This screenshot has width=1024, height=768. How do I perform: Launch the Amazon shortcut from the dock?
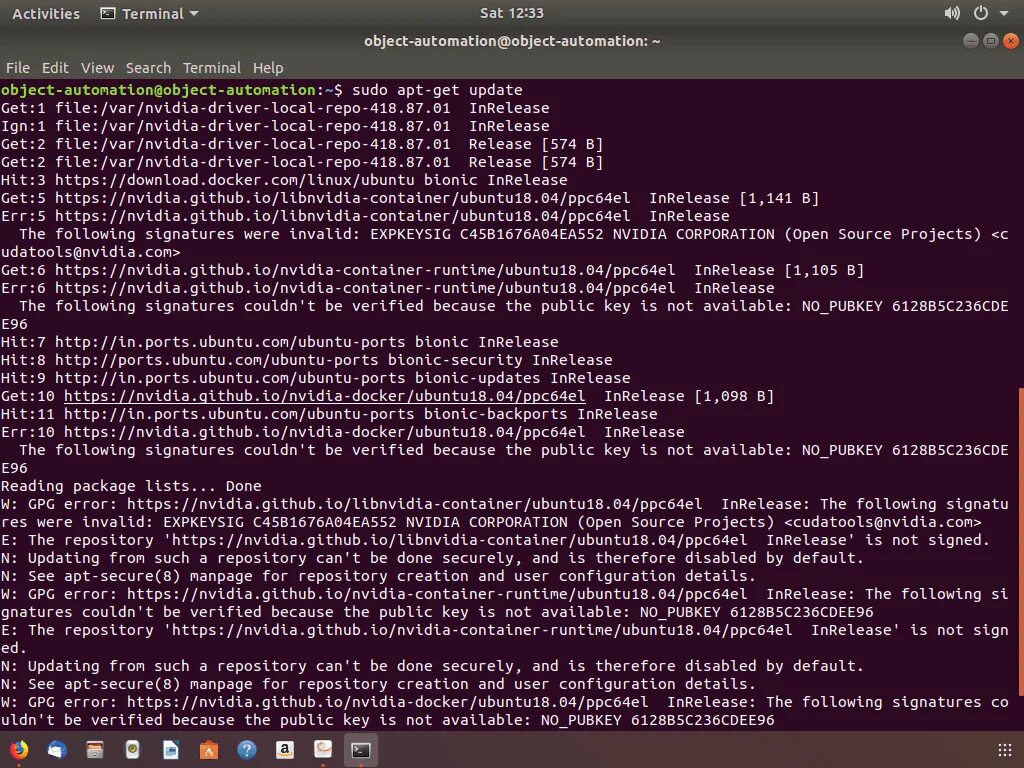pyautogui.click(x=284, y=748)
